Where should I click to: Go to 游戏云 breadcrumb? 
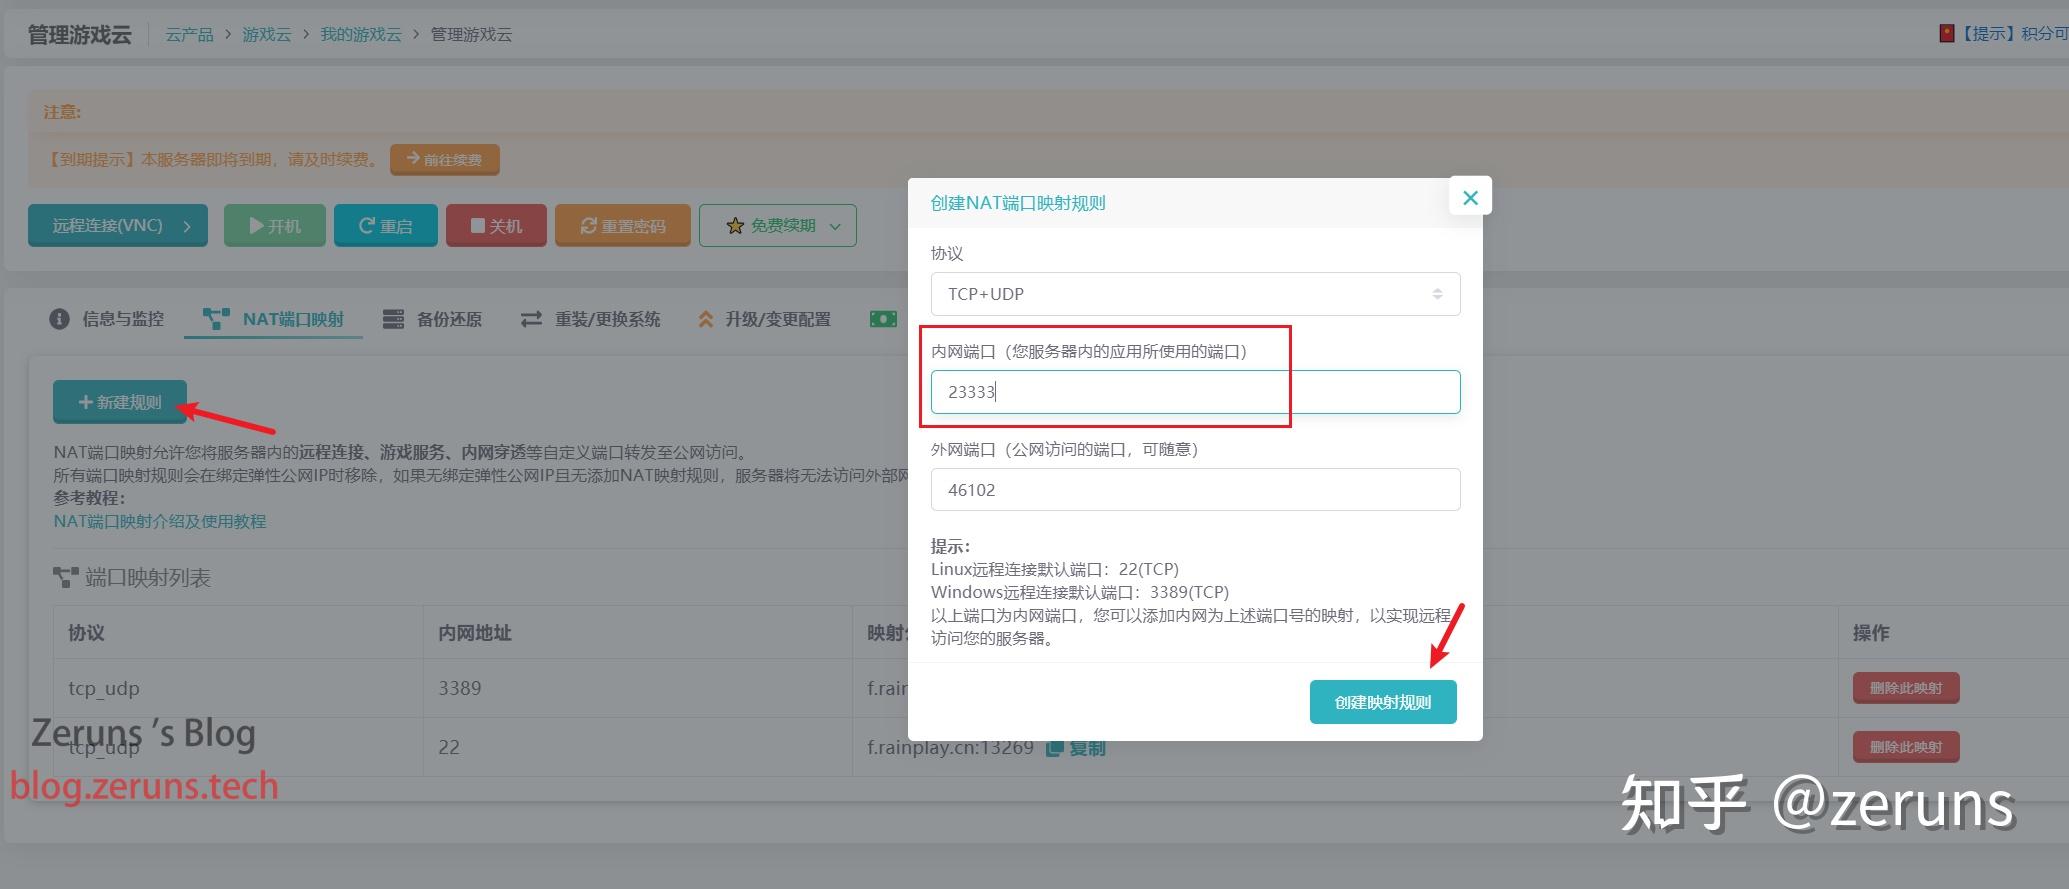(266, 34)
